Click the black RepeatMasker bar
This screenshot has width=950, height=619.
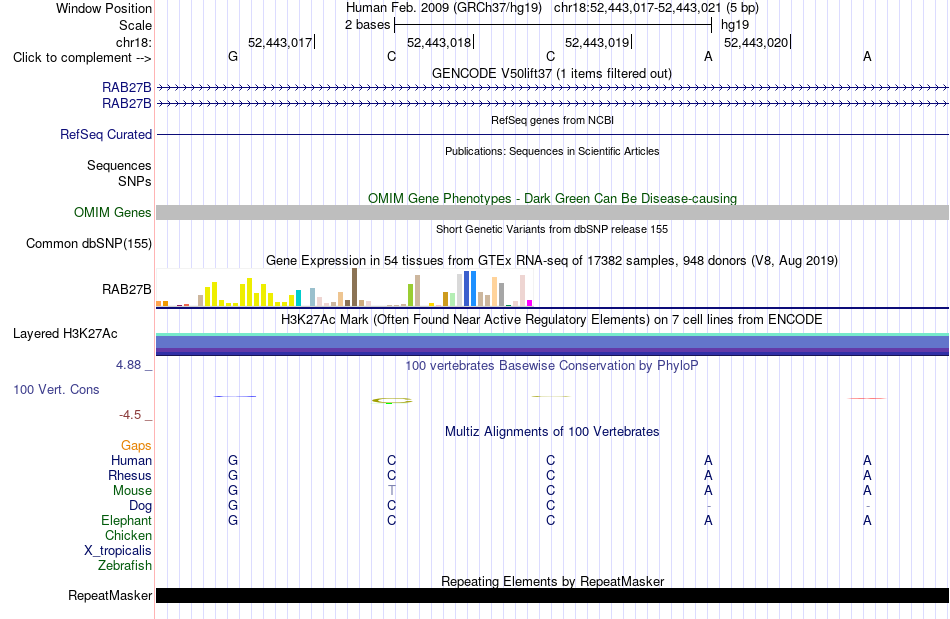tap(553, 595)
